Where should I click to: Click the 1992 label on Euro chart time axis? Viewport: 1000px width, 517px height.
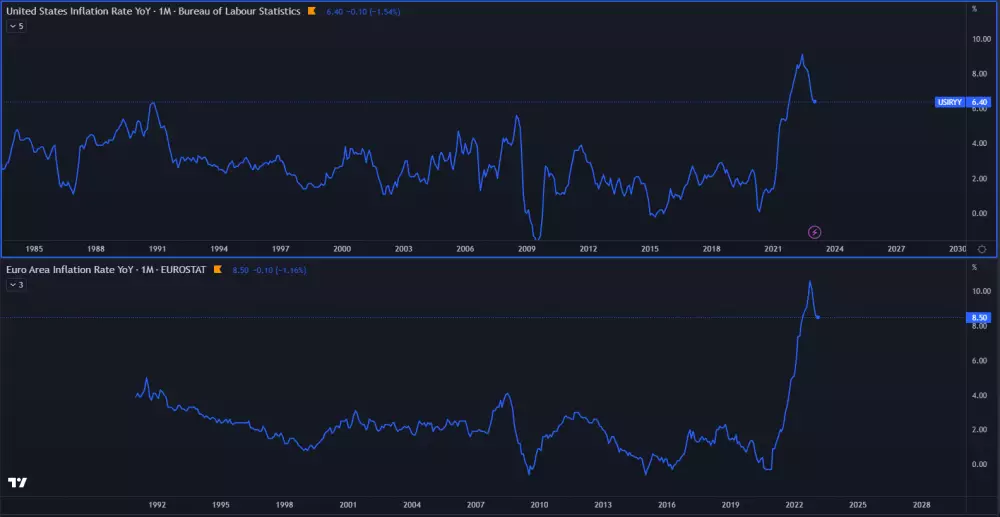(x=157, y=505)
